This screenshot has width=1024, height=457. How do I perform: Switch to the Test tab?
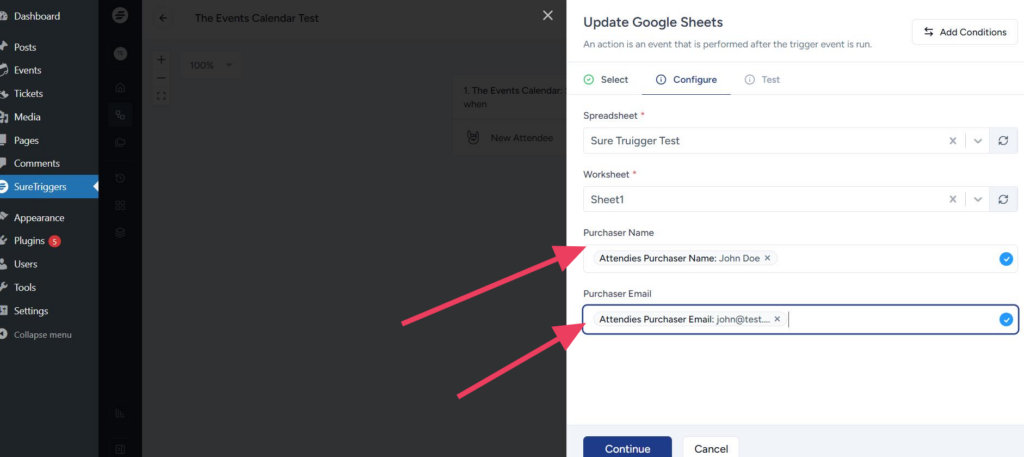(762, 79)
